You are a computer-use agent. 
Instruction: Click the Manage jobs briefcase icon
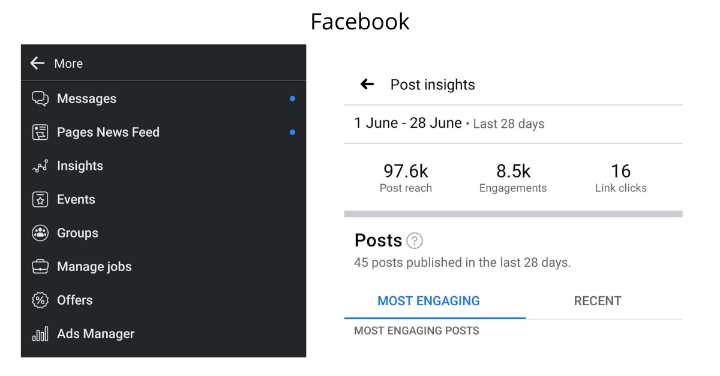(x=40, y=266)
